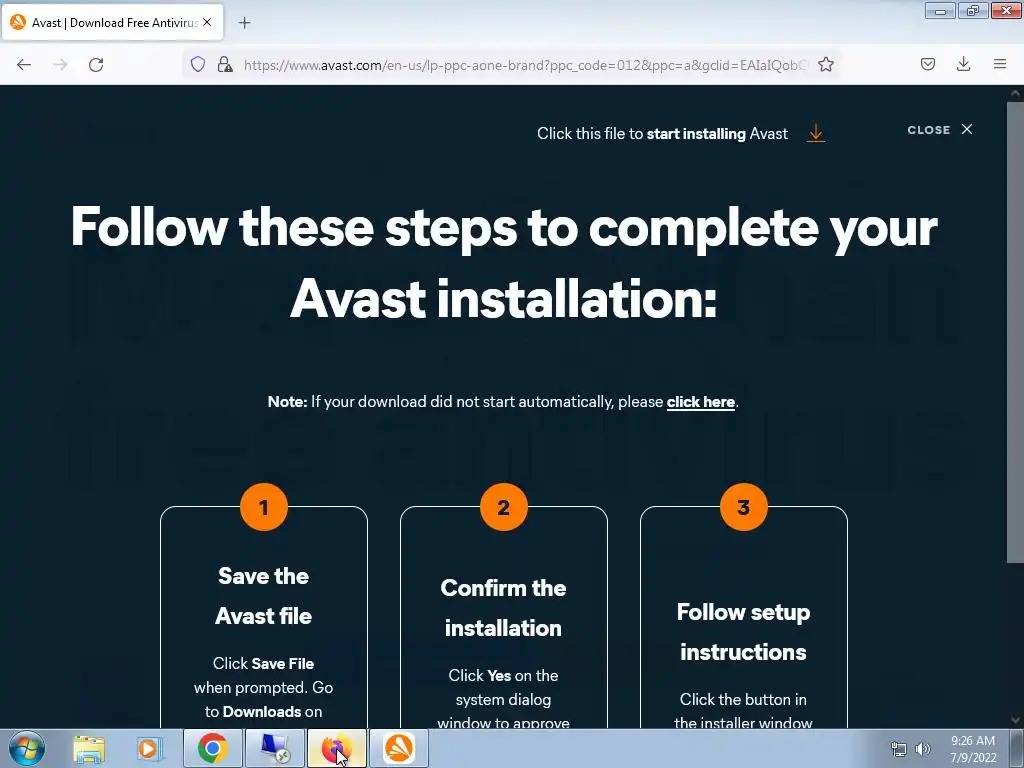This screenshot has height=768, width=1024.
Task: Close the Firefox window
Action: tap(1006, 10)
